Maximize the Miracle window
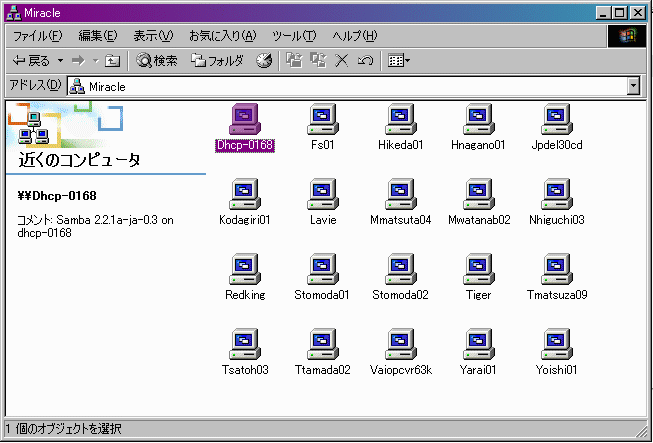The height and width of the screenshot is (443, 653). click(620, 13)
